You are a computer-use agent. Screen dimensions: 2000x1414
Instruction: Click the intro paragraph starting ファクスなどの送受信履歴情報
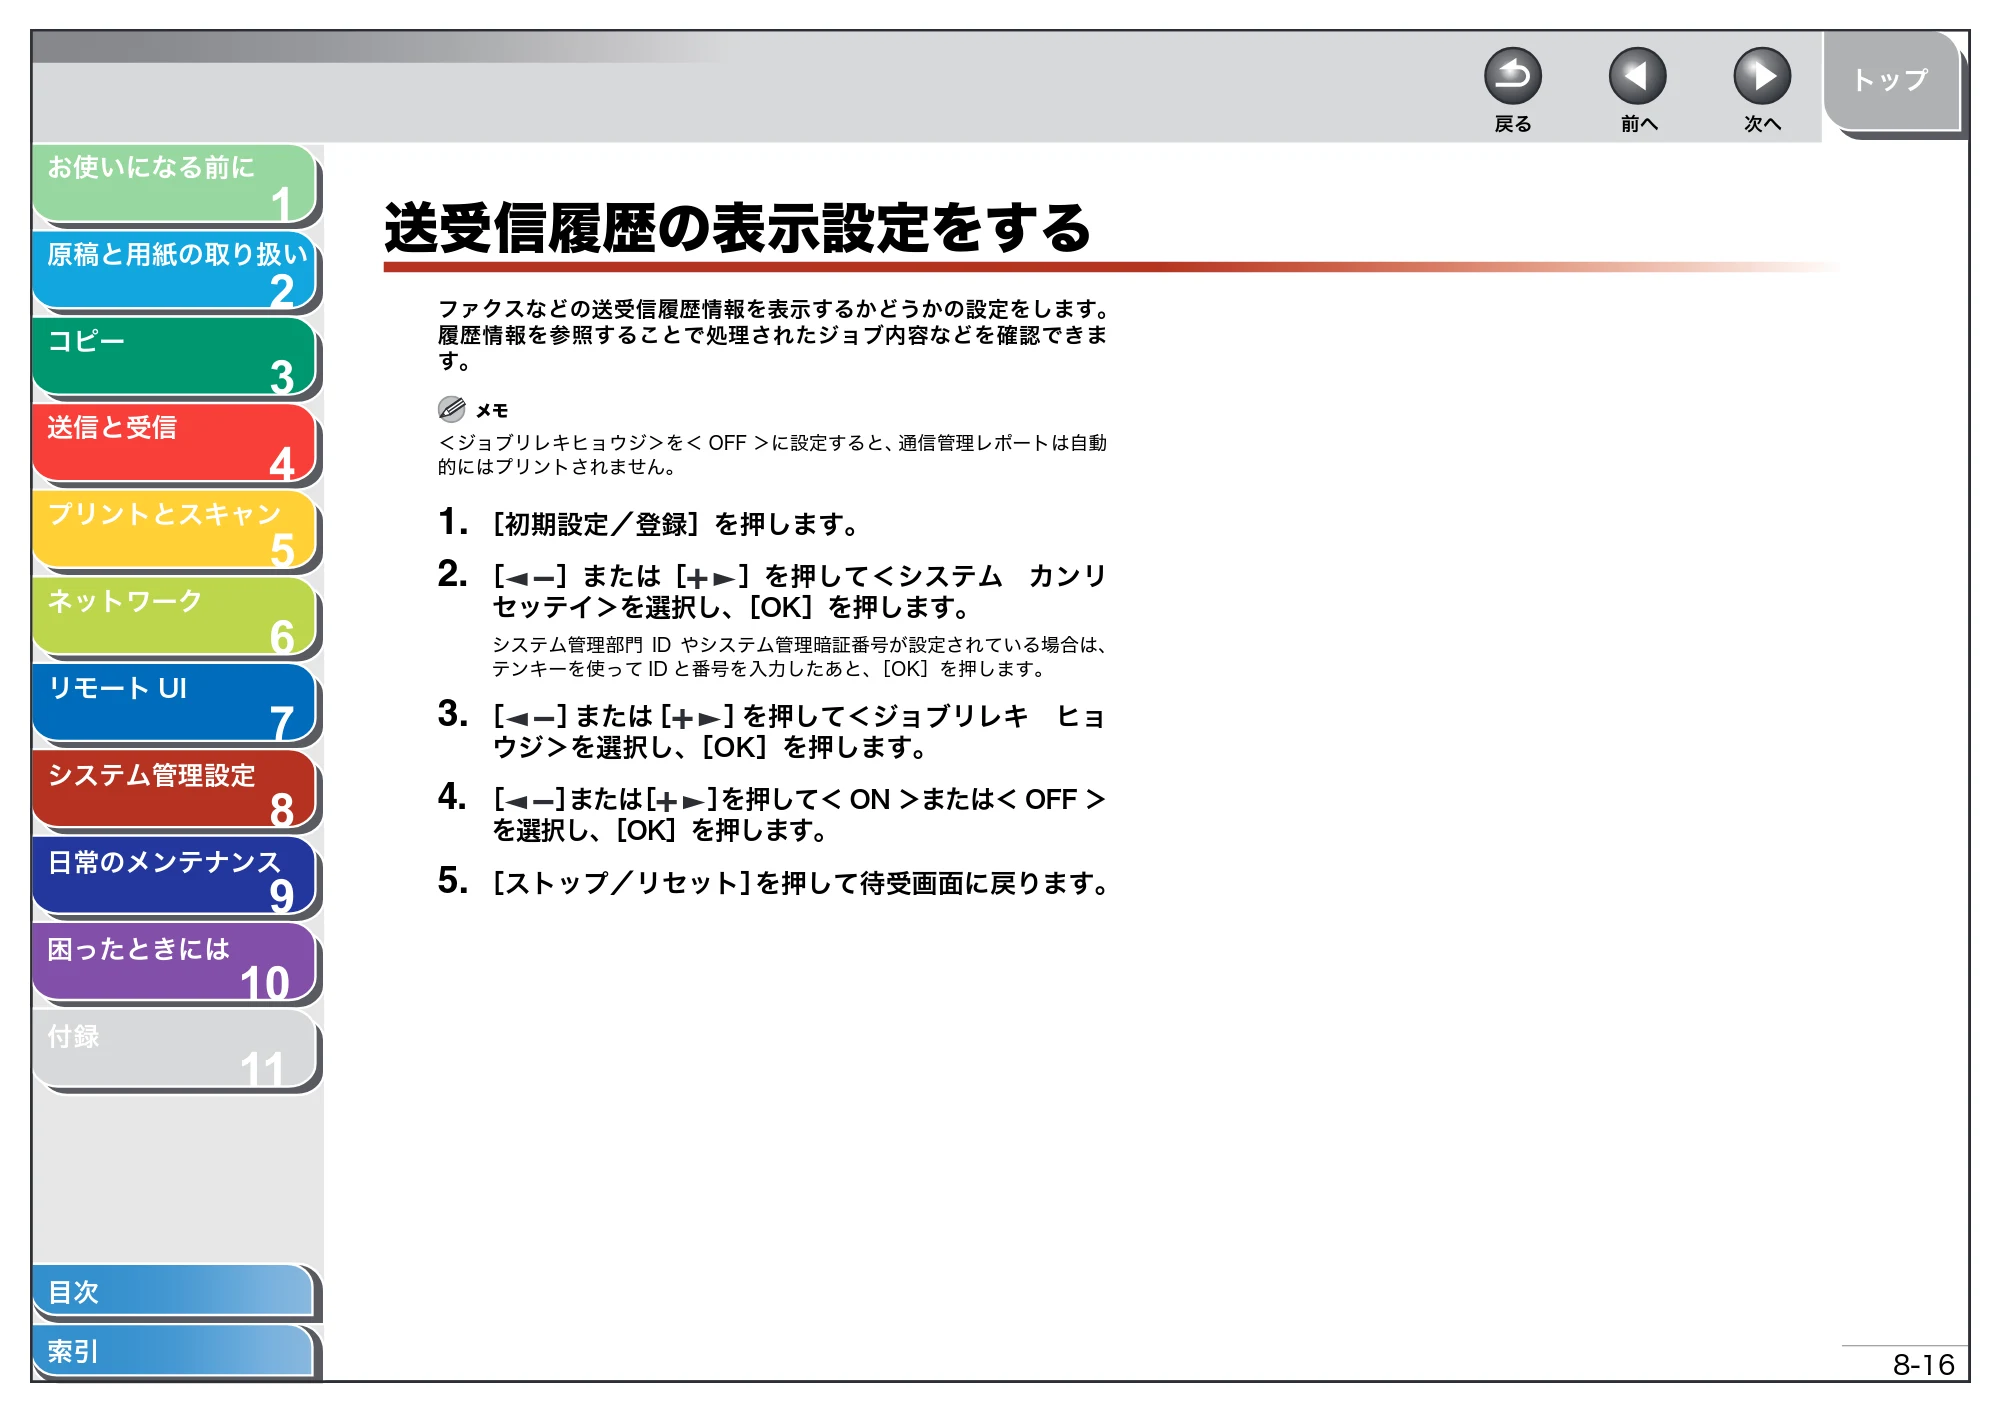click(774, 335)
